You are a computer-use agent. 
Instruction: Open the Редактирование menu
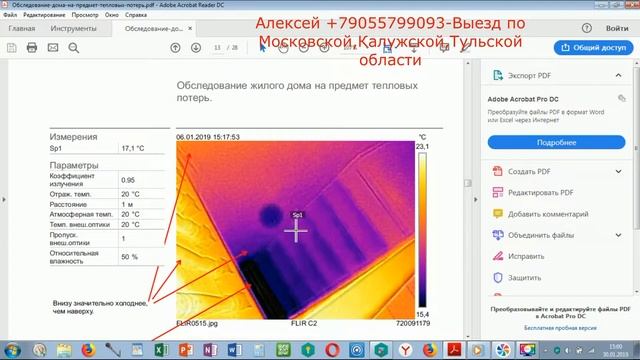44,15
